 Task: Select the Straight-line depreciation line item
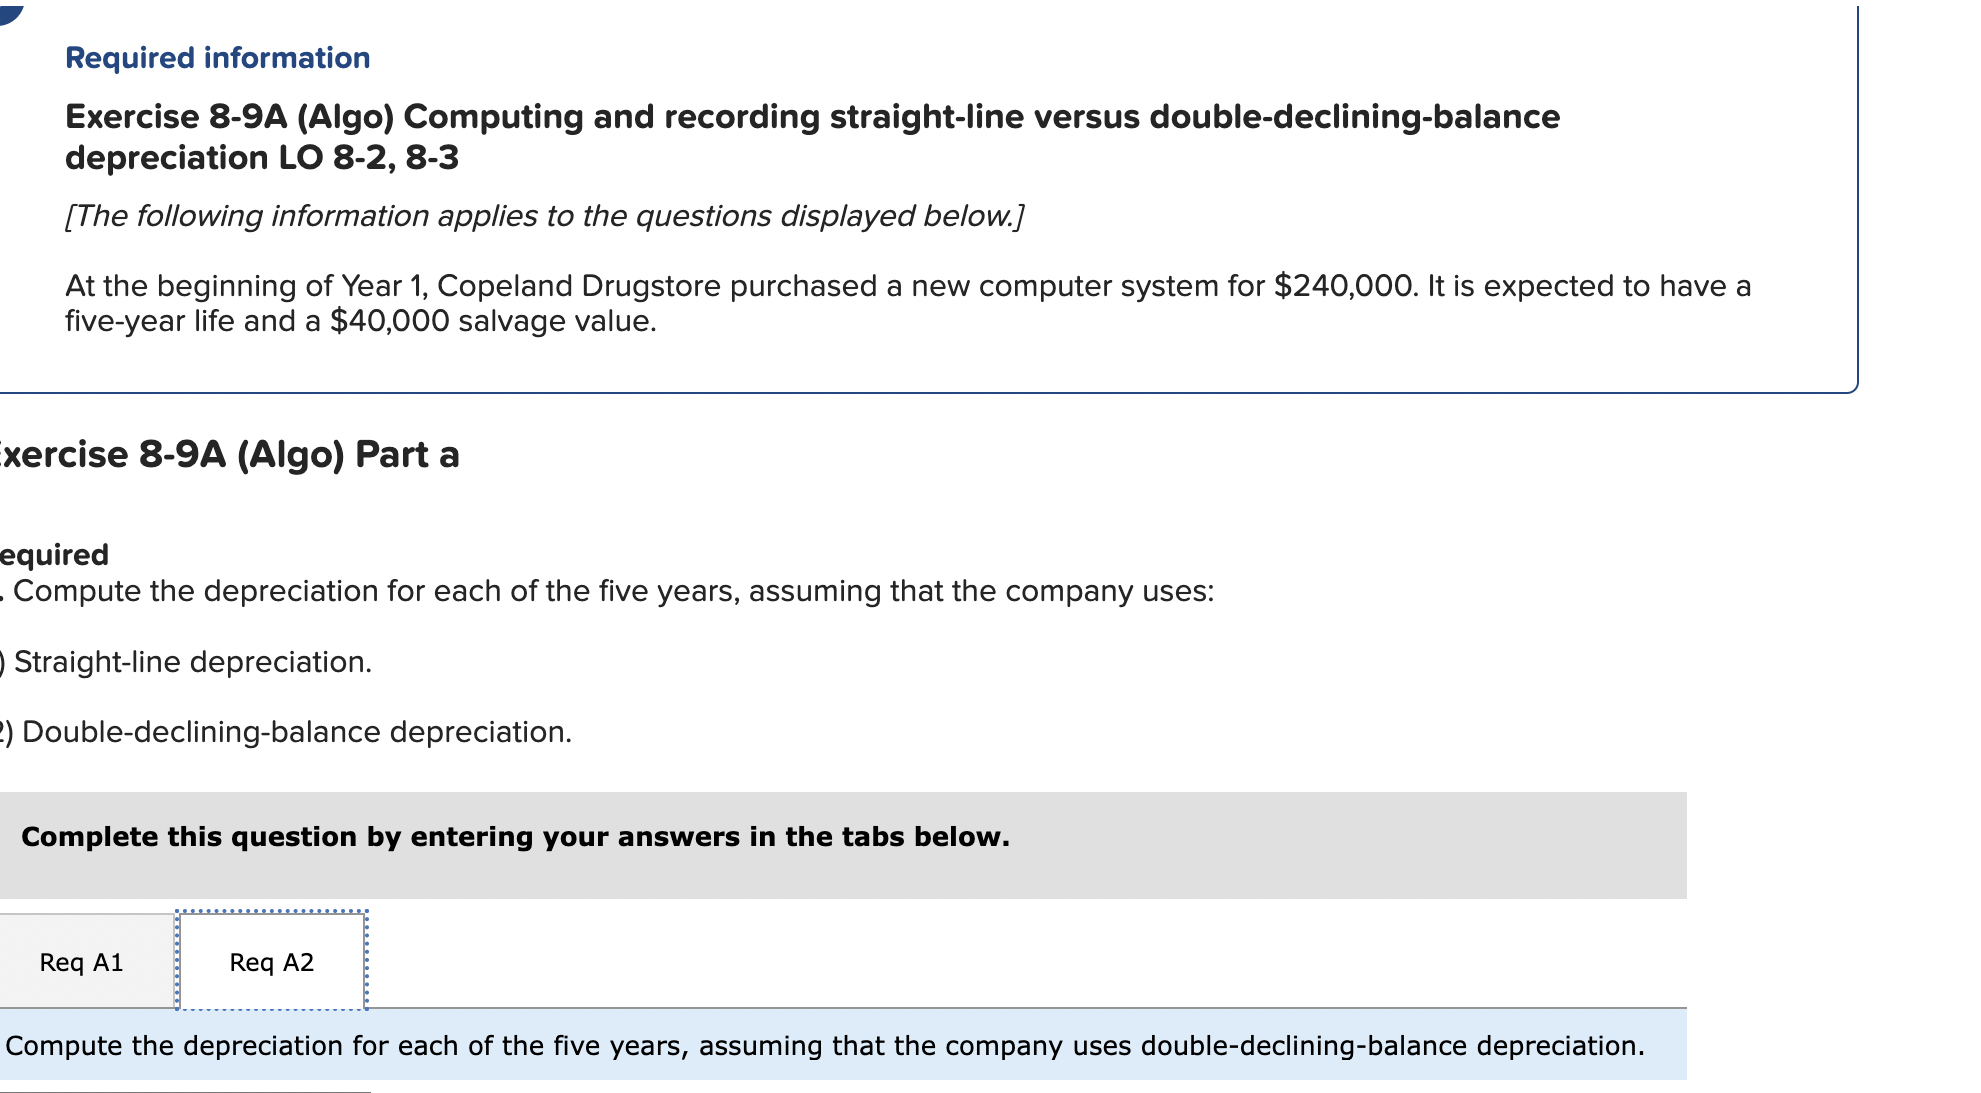[x=185, y=661]
